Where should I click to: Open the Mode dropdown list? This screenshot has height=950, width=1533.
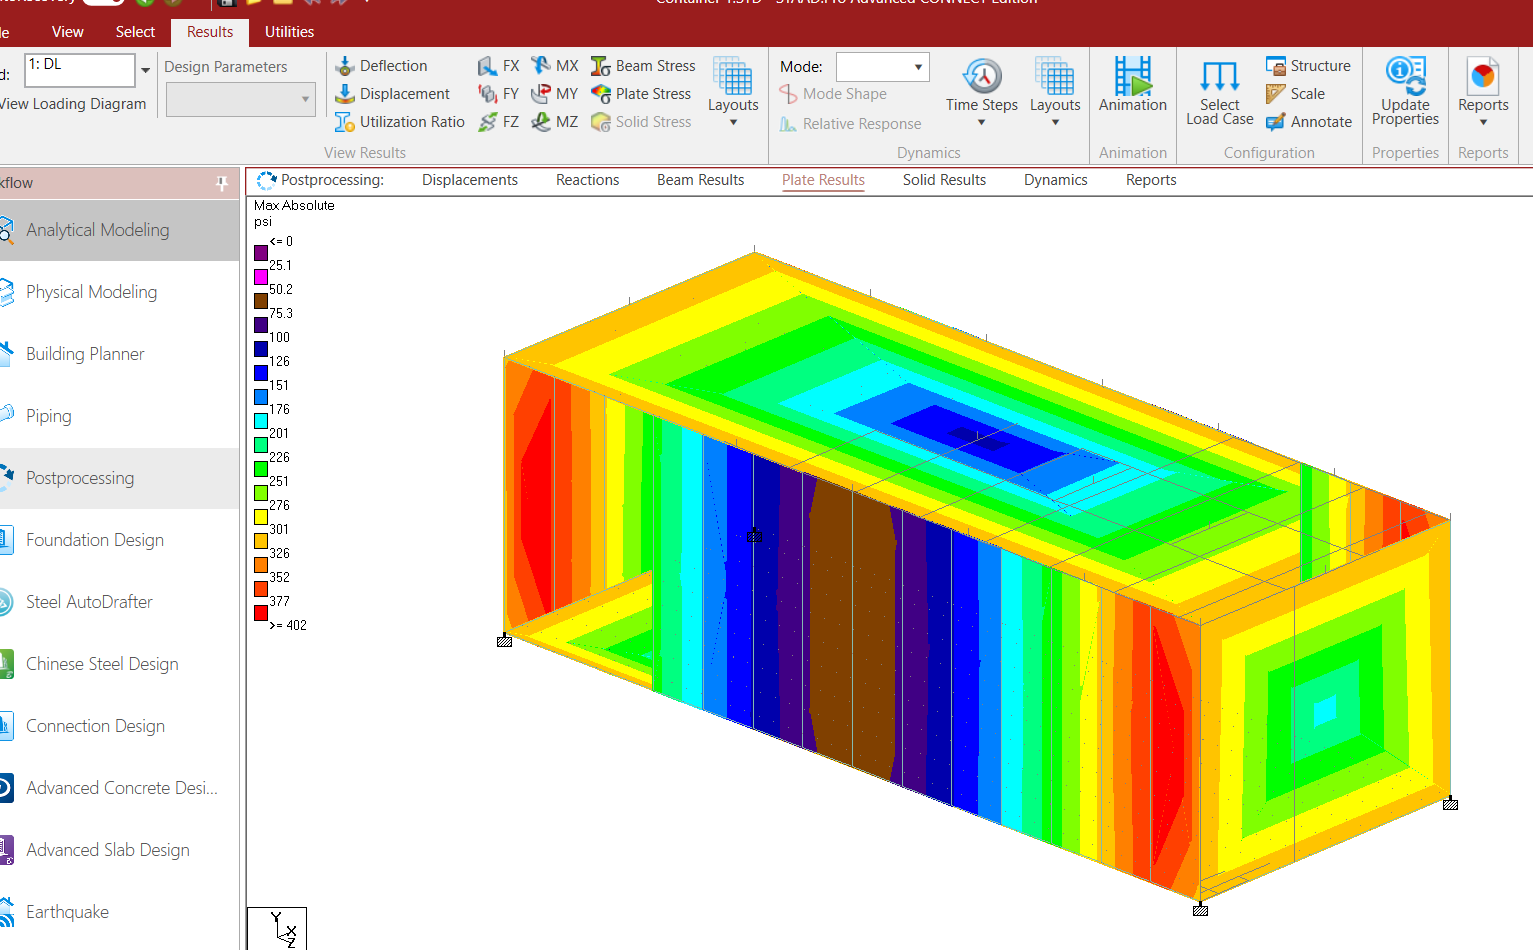(x=918, y=67)
